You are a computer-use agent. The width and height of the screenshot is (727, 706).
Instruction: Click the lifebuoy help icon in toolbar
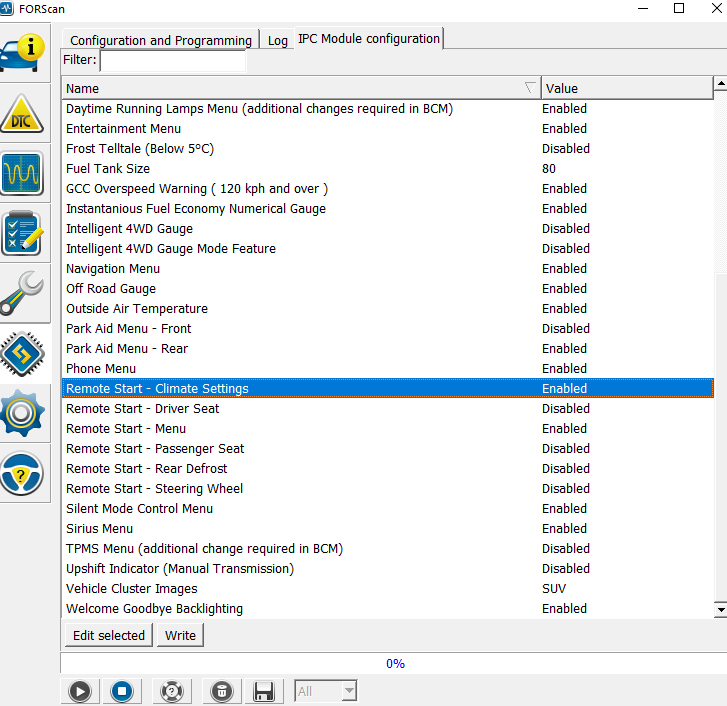click(172, 691)
